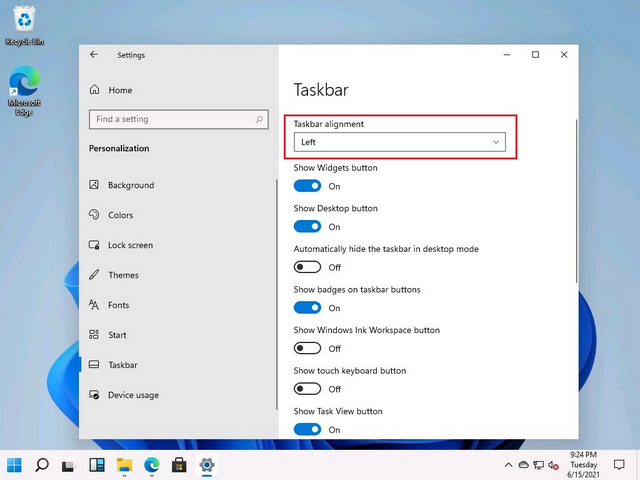Image resolution: width=640 pixels, height=480 pixels.
Task: Open the Windows Start button on taskbar
Action: 15,465
